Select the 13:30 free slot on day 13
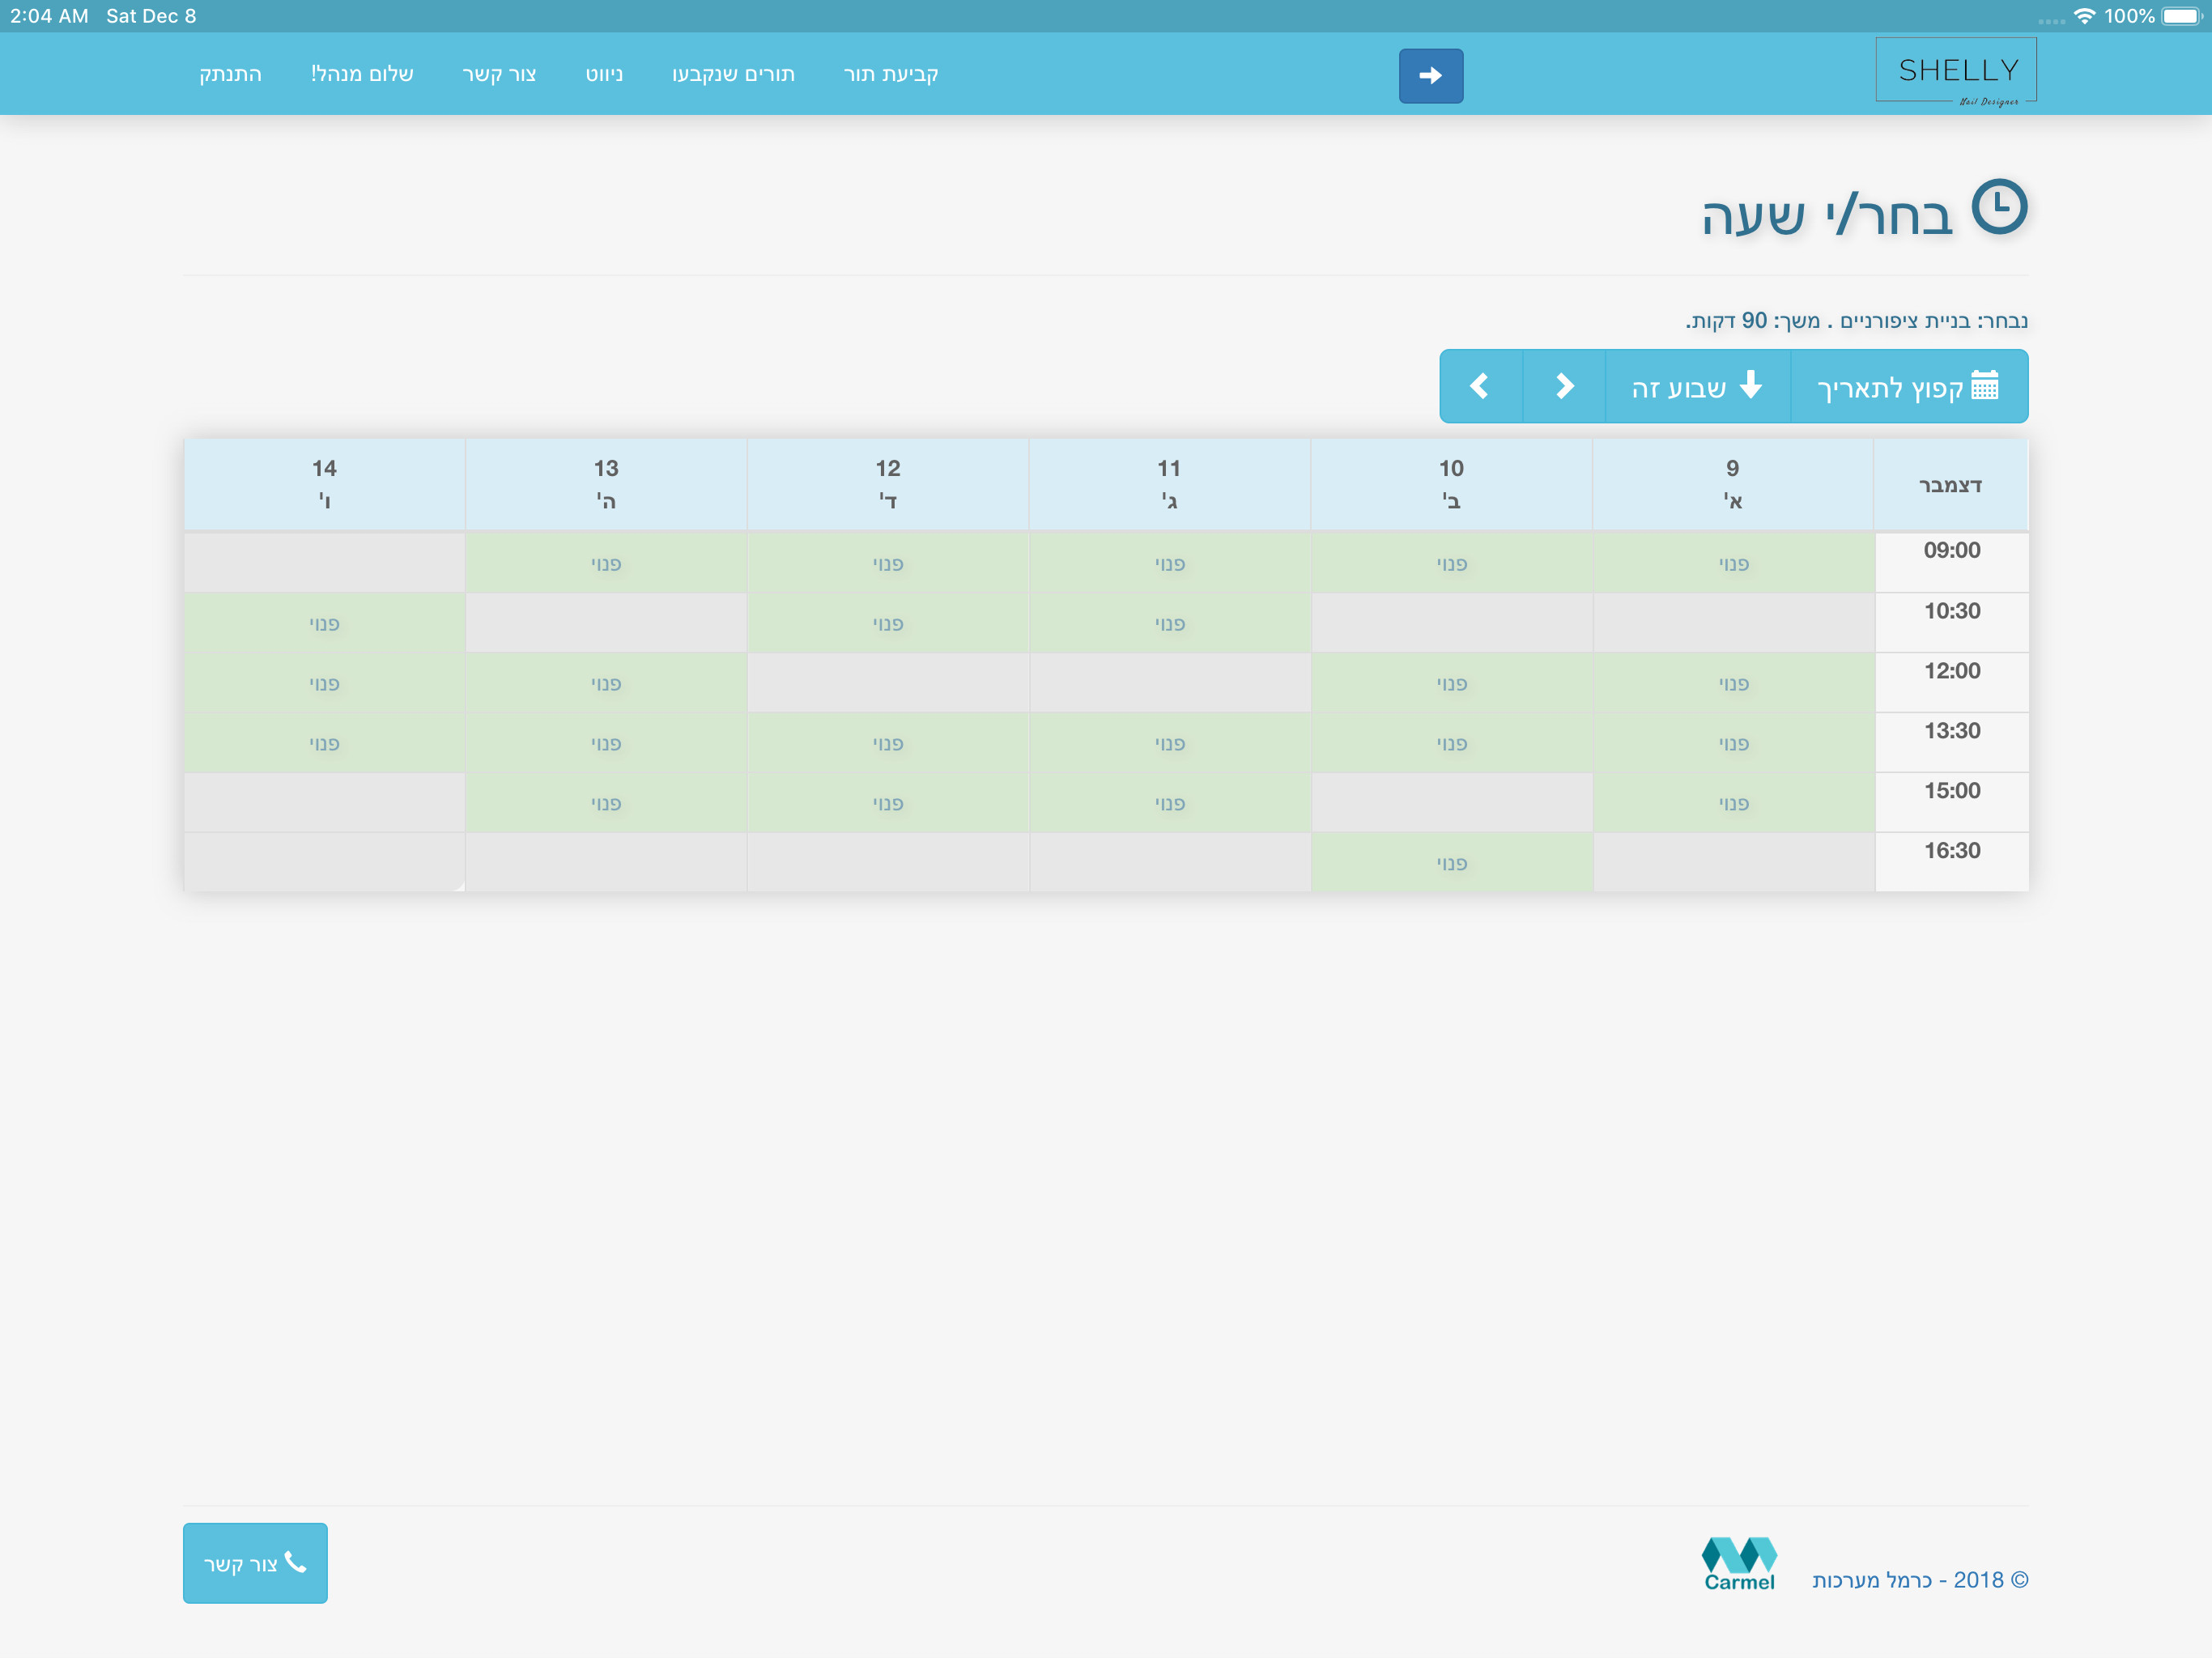Image resolution: width=2212 pixels, height=1658 pixels. click(605, 743)
